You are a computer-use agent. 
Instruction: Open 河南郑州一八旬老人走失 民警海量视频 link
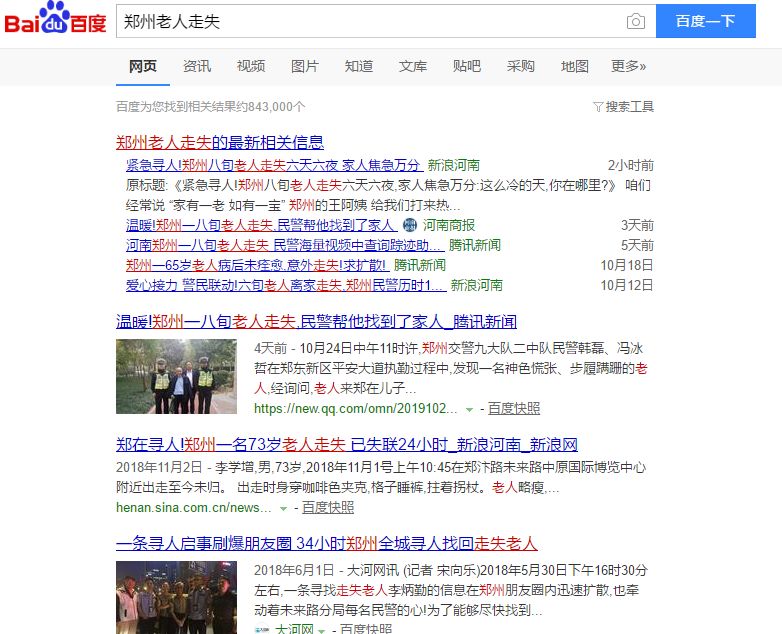pyautogui.click(x=285, y=245)
